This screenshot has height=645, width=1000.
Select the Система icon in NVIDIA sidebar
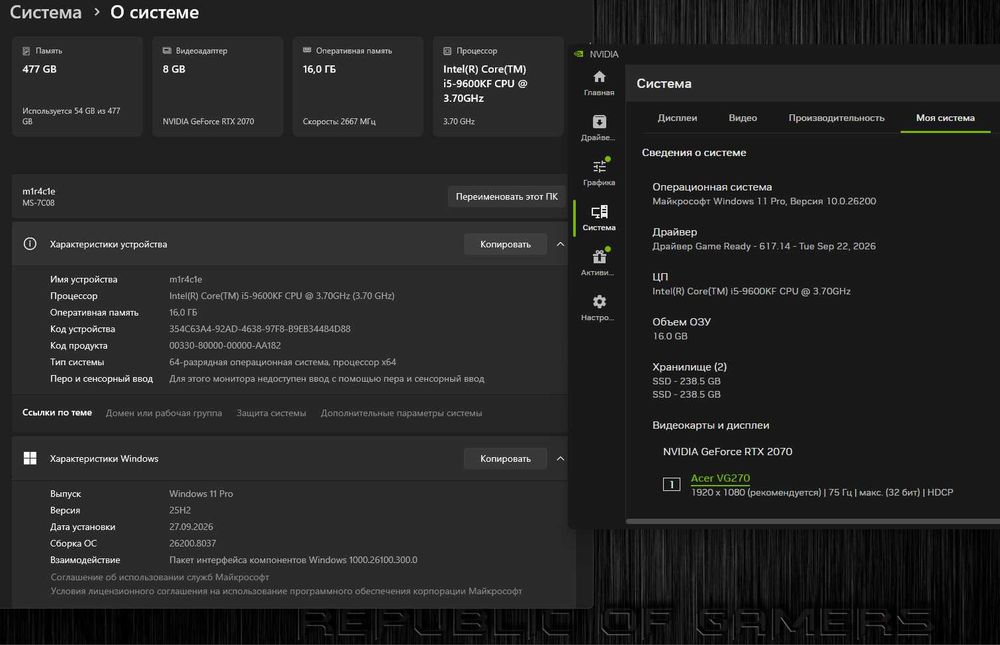pyautogui.click(x=599, y=212)
